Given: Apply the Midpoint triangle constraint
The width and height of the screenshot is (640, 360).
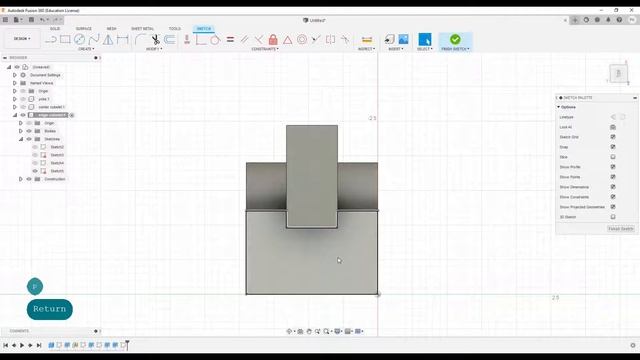Looking at the screenshot, I should 287,40.
